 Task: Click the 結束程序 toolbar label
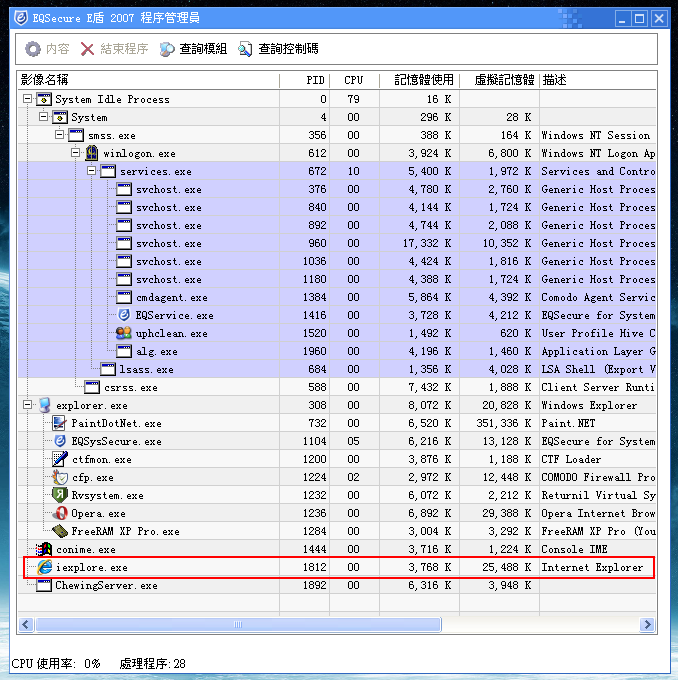[x=124, y=49]
